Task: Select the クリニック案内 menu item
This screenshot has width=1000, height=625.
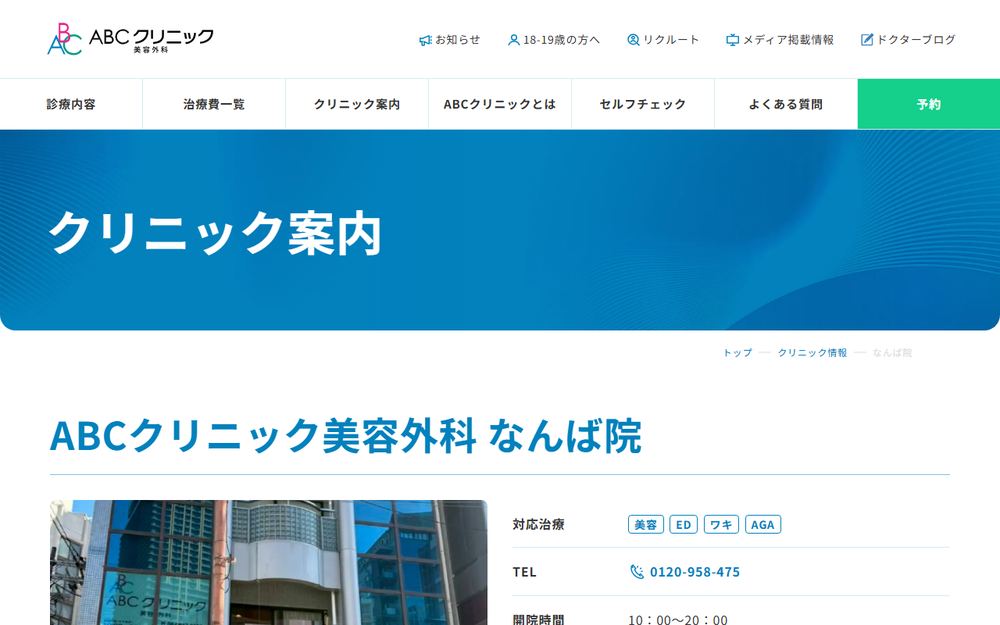Action: pos(357,104)
